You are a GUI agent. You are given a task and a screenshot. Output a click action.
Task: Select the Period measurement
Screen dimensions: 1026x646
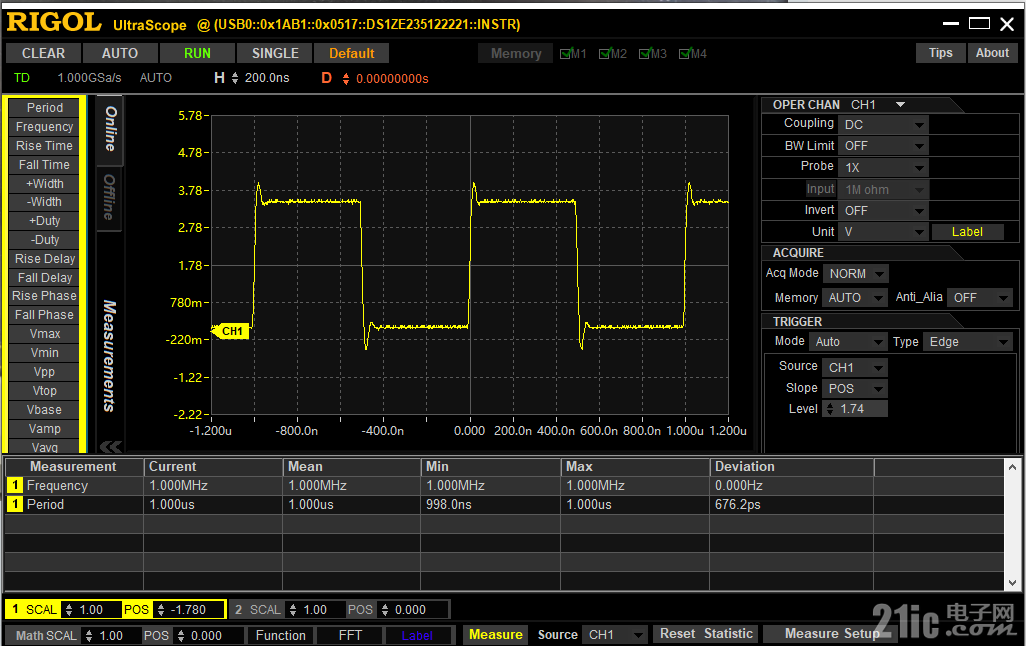tap(44, 108)
